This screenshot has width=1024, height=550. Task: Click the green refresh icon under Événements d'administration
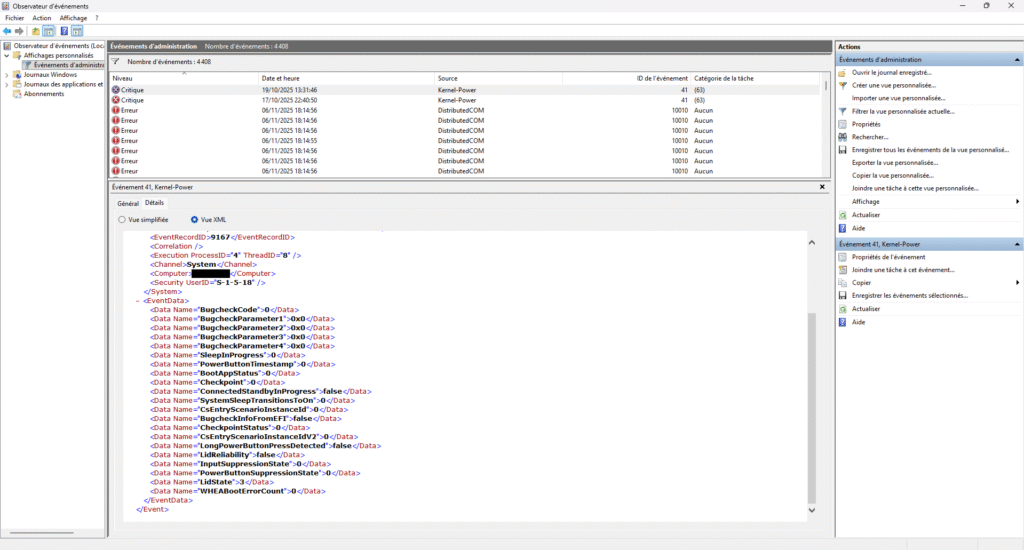(x=843, y=215)
